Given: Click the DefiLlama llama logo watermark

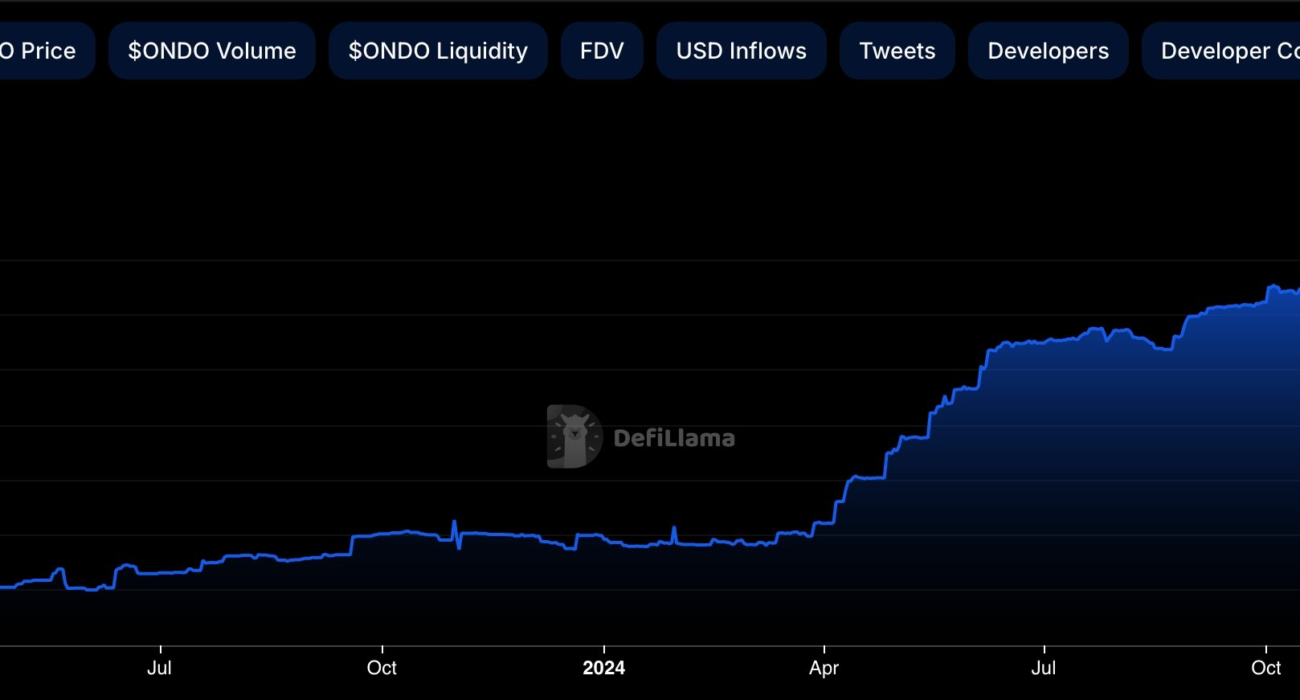Looking at the screenshot, I should tap(574, 437).
